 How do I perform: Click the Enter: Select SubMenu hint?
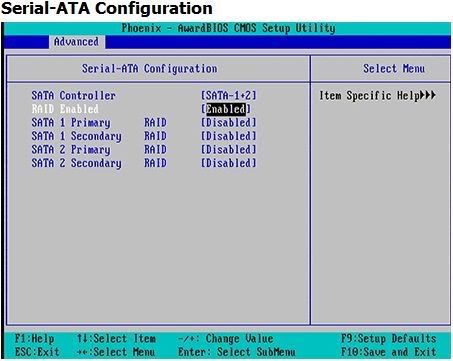pos(237,352)
